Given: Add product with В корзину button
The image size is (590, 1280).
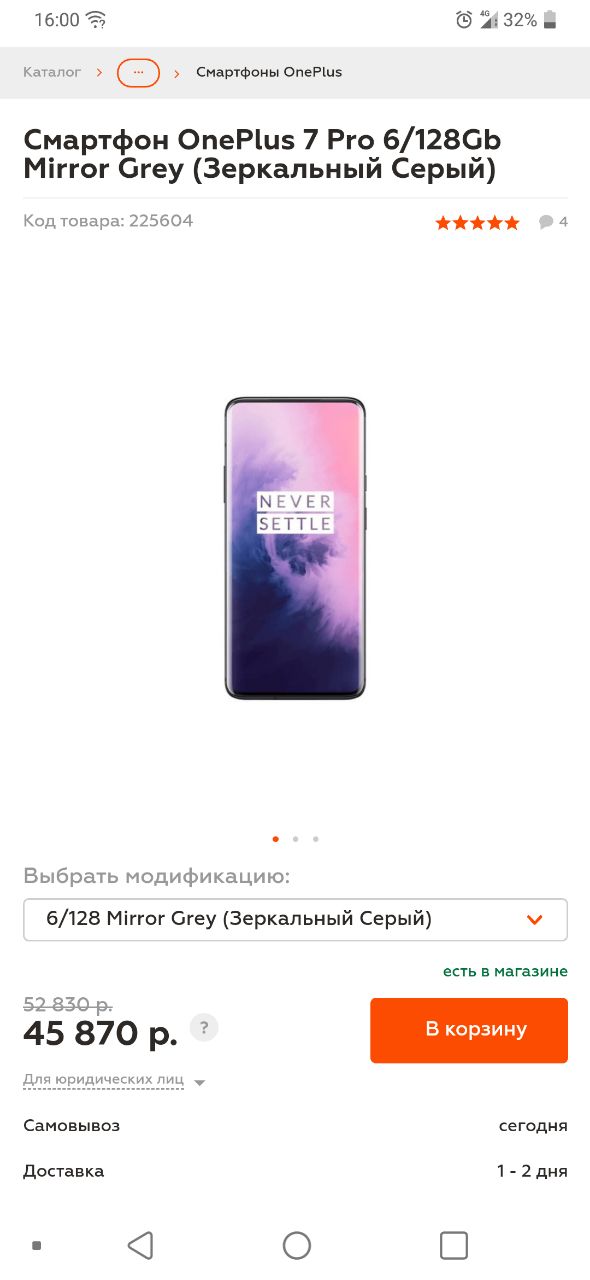Looking at the screenshot, I should tap(469, 1030).
